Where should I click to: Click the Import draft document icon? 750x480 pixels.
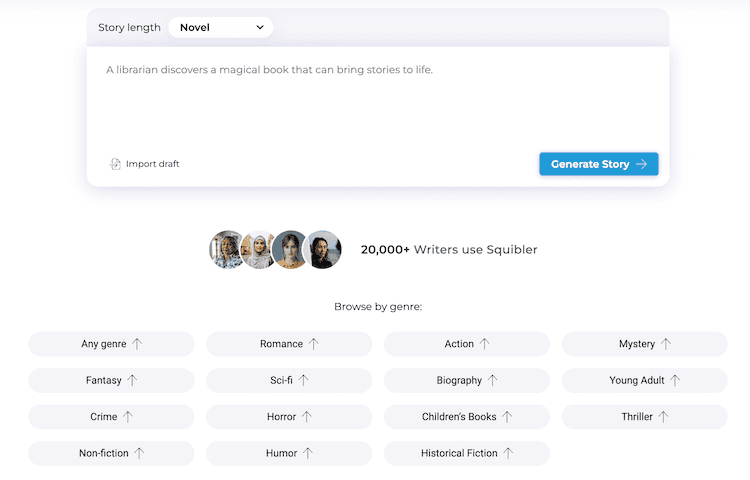pos(115,164)
